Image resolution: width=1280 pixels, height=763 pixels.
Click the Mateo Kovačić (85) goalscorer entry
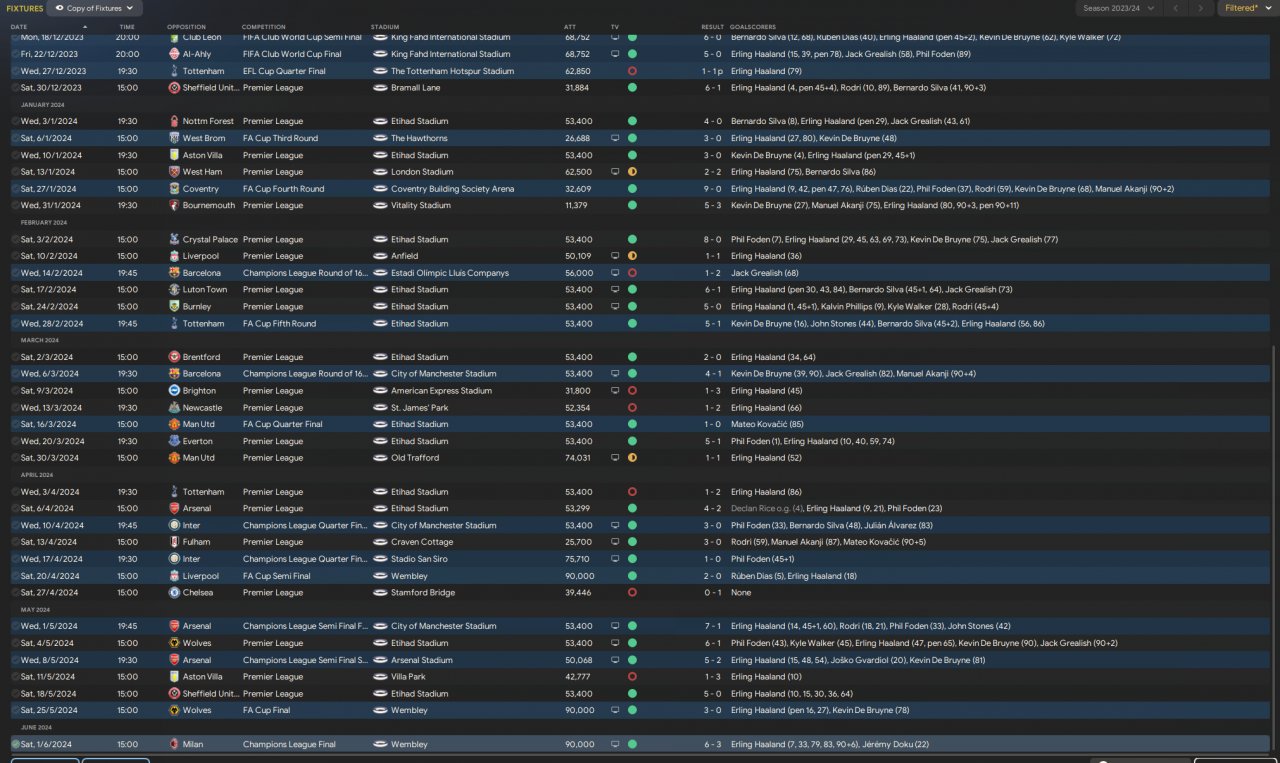click(768, 424)
